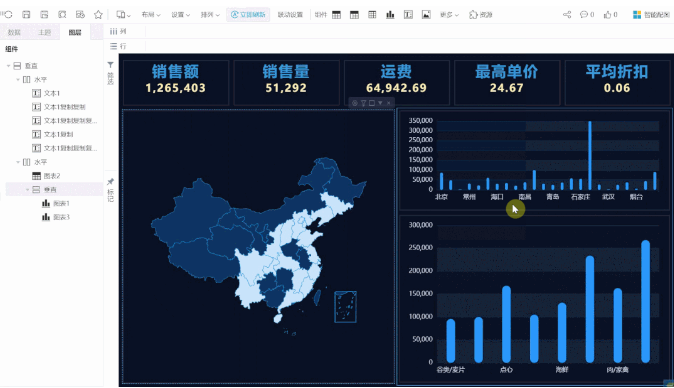Select 图表2 in the layer tree
The width and height of the screenshot is (674, 388).
52,176
